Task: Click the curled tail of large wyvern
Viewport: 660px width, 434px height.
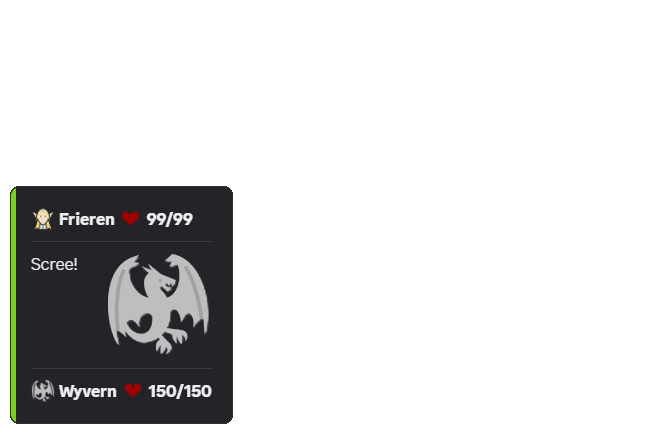Action: tap(141, 324)
